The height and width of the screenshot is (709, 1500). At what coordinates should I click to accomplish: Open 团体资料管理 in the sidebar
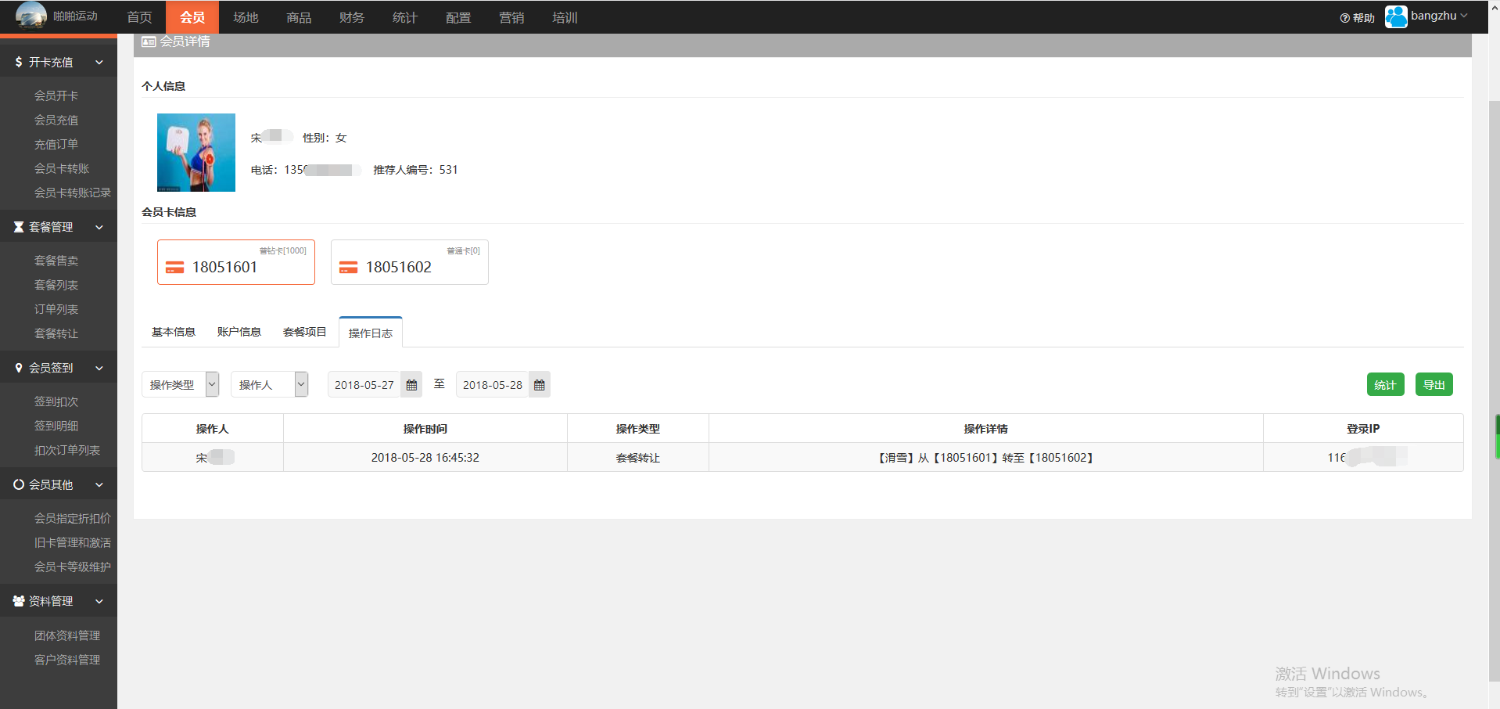(67, 636)
